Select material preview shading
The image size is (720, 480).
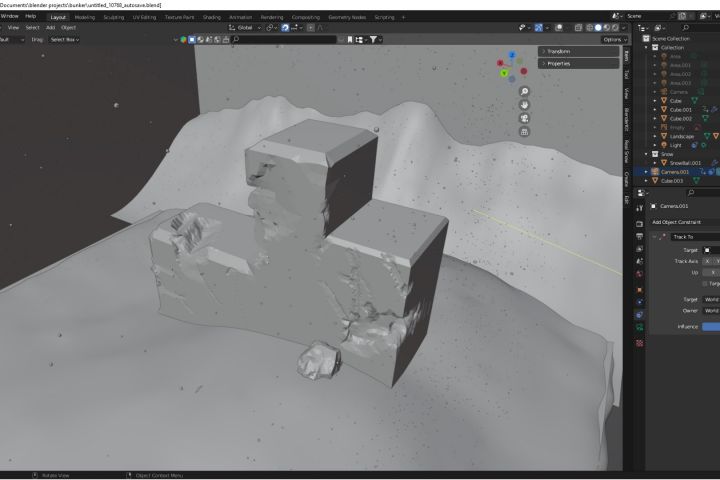click(x=607, y=28)
